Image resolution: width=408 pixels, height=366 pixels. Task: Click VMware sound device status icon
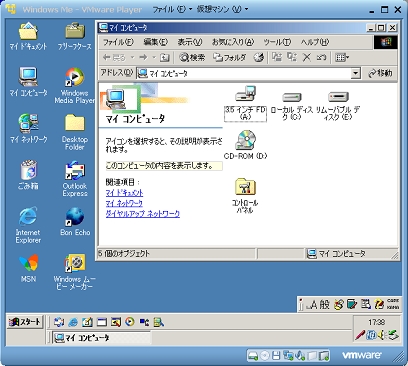point(300,356)
